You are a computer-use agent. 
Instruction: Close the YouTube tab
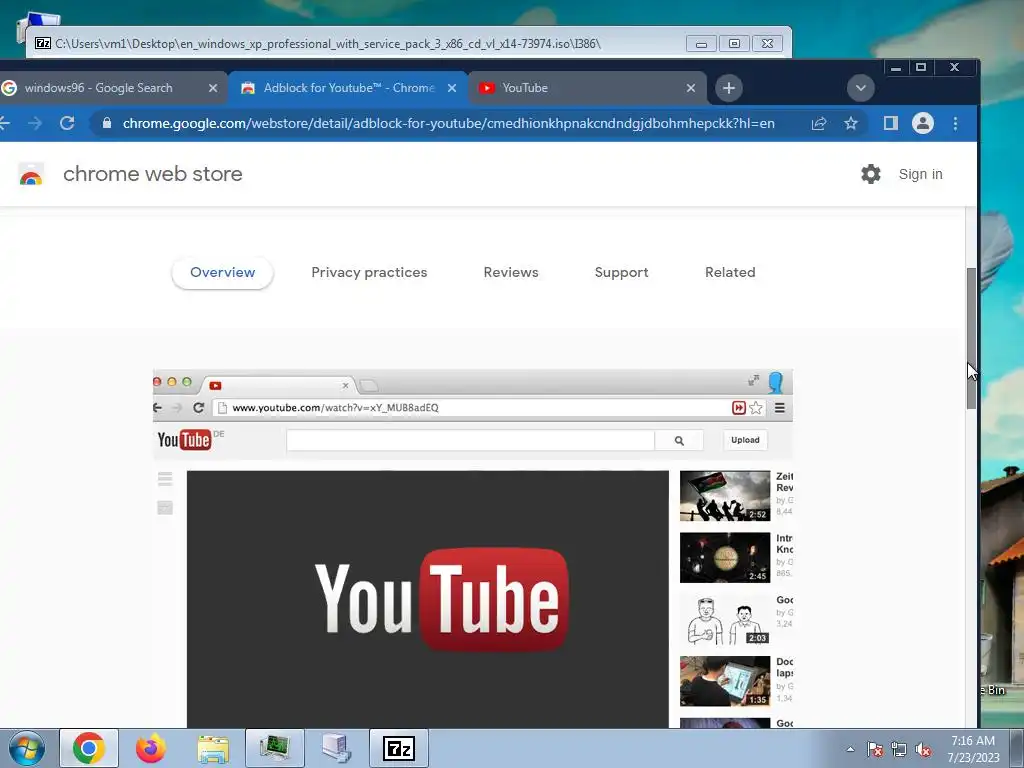tap(691, 88)
